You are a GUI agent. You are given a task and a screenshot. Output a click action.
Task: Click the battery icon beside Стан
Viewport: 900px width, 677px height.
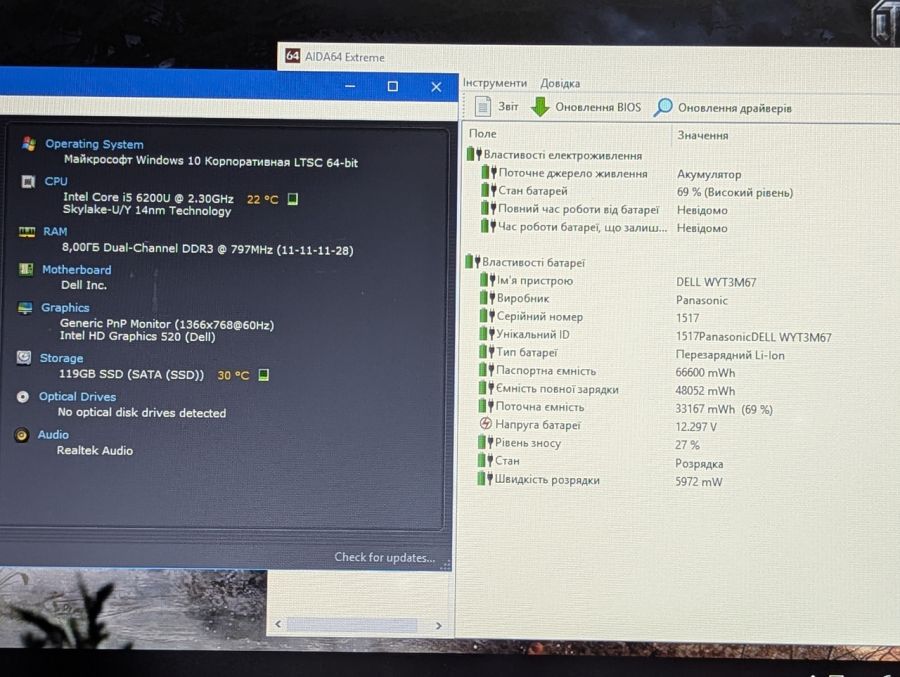pos(486,460)
